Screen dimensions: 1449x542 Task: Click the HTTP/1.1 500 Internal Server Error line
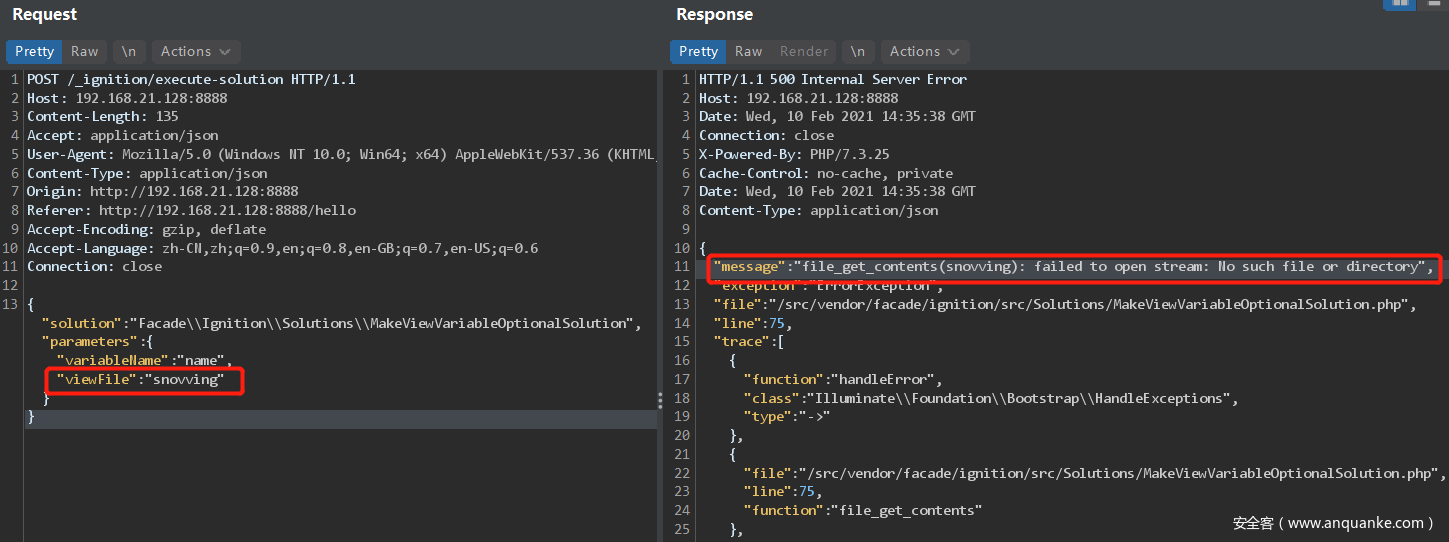point(833,79)
